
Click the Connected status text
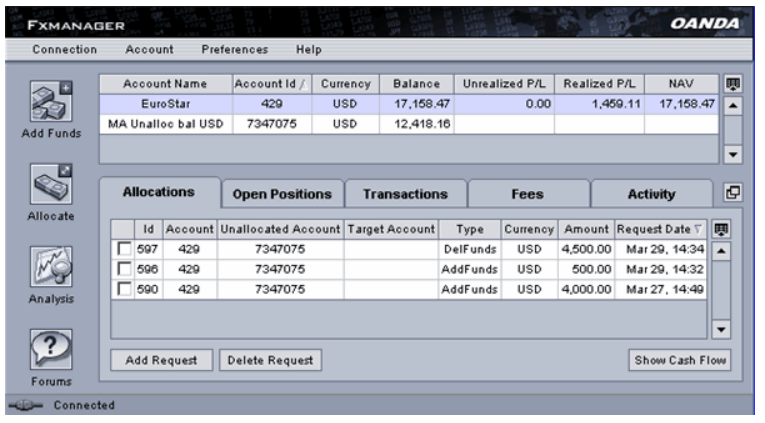click(x=84, y=405)
